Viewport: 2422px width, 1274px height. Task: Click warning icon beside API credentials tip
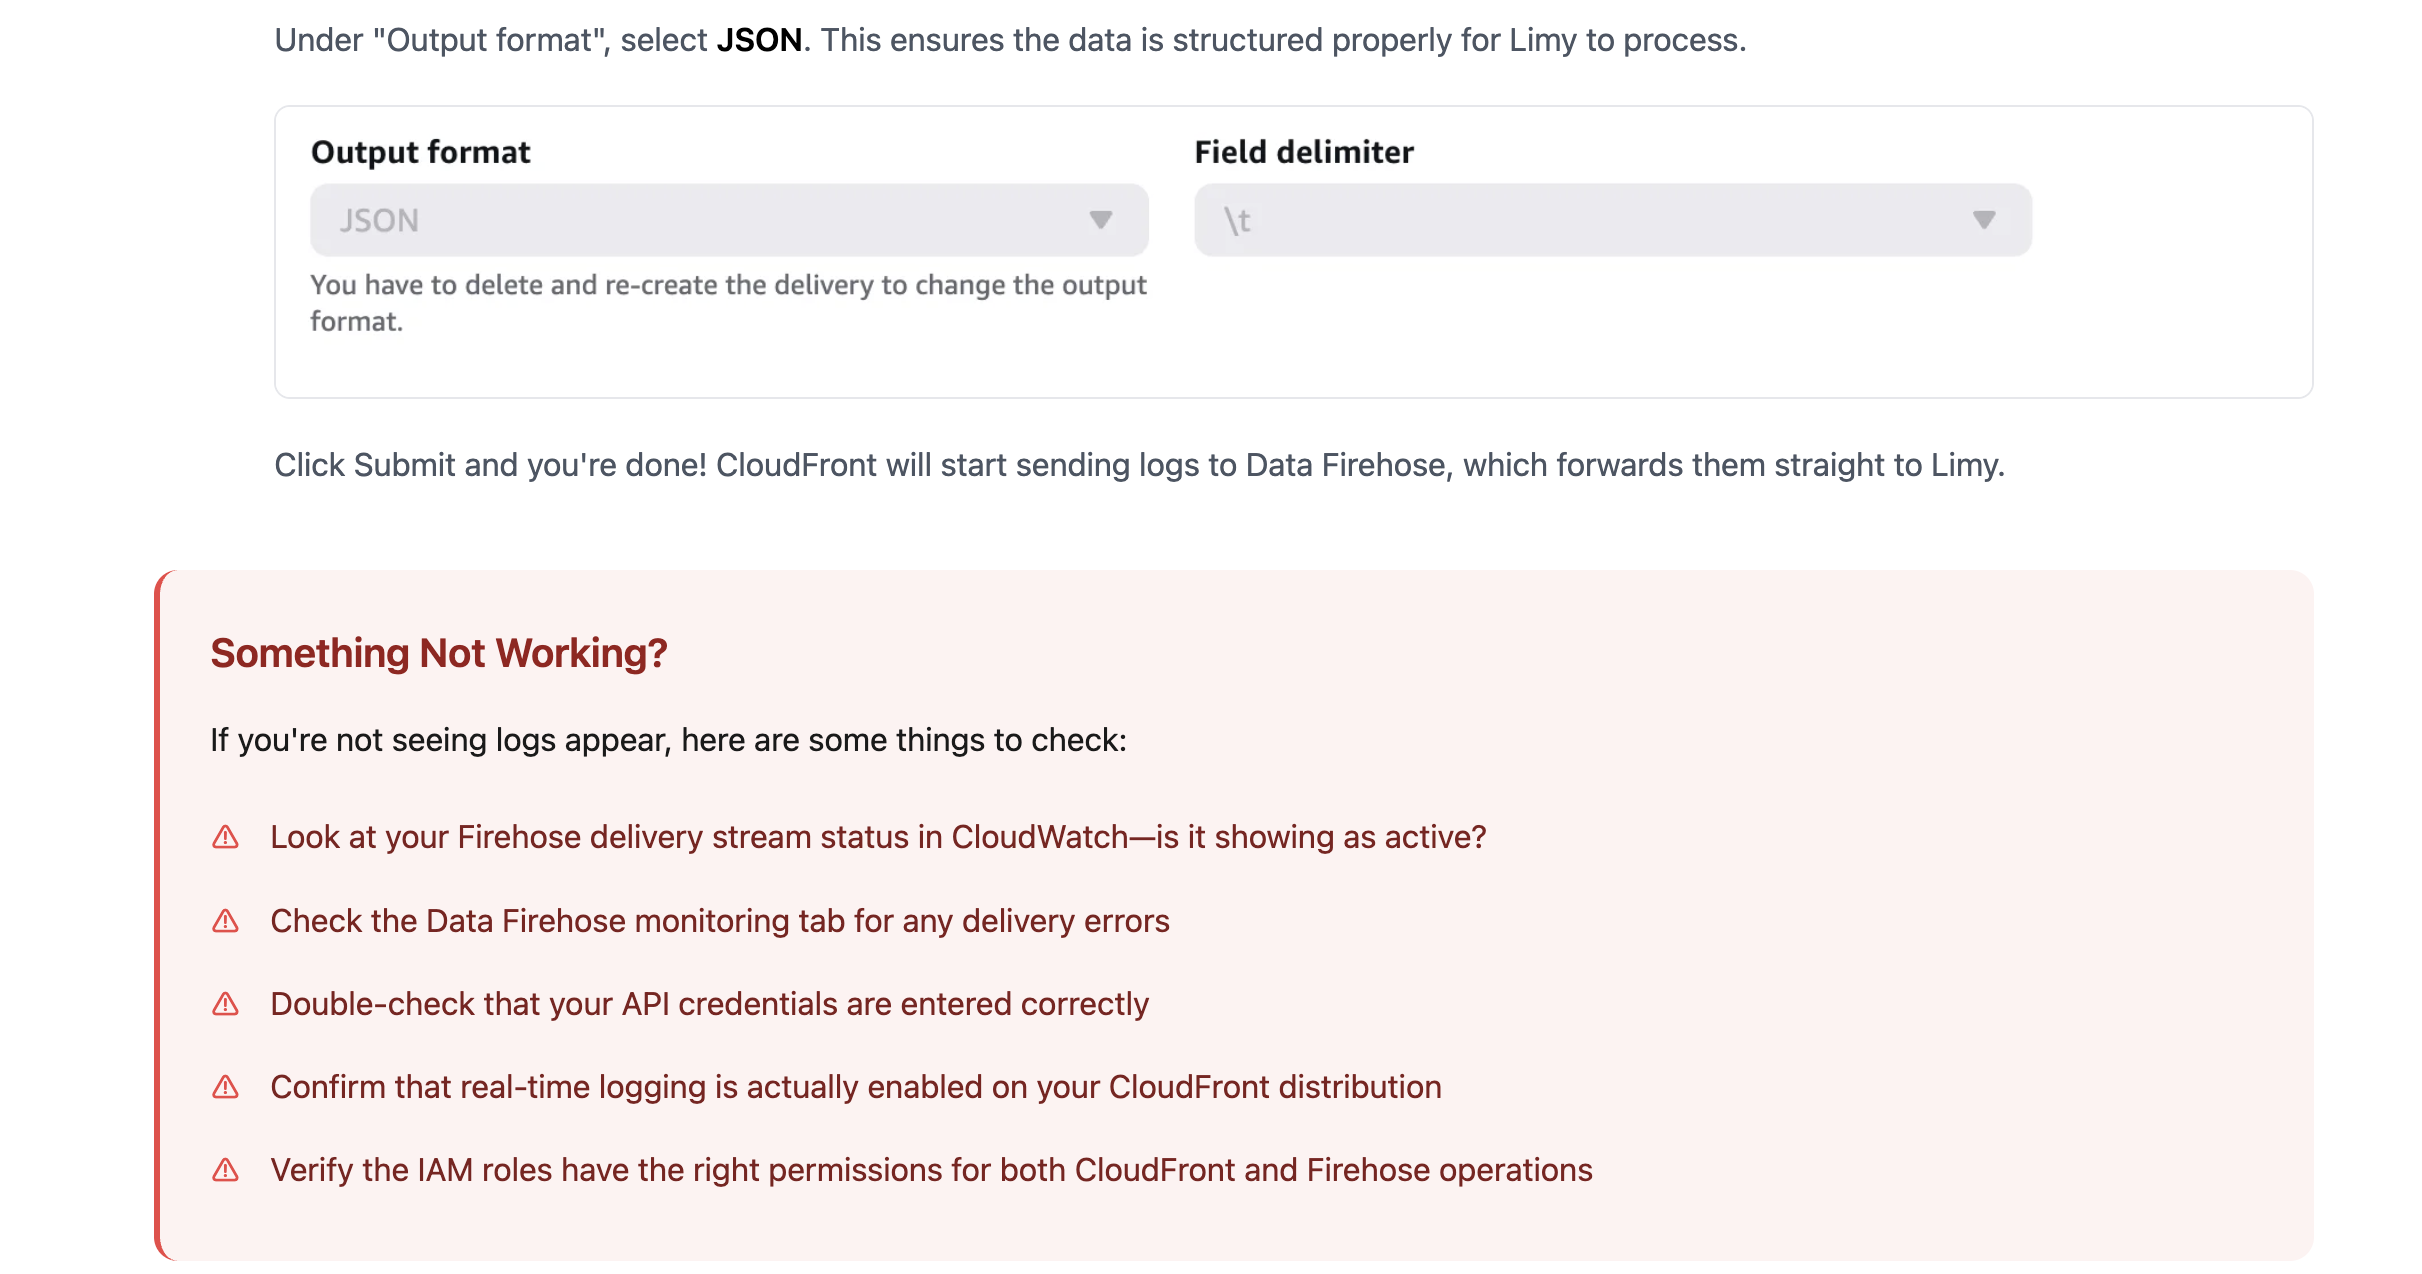[x=226, y=1004]
